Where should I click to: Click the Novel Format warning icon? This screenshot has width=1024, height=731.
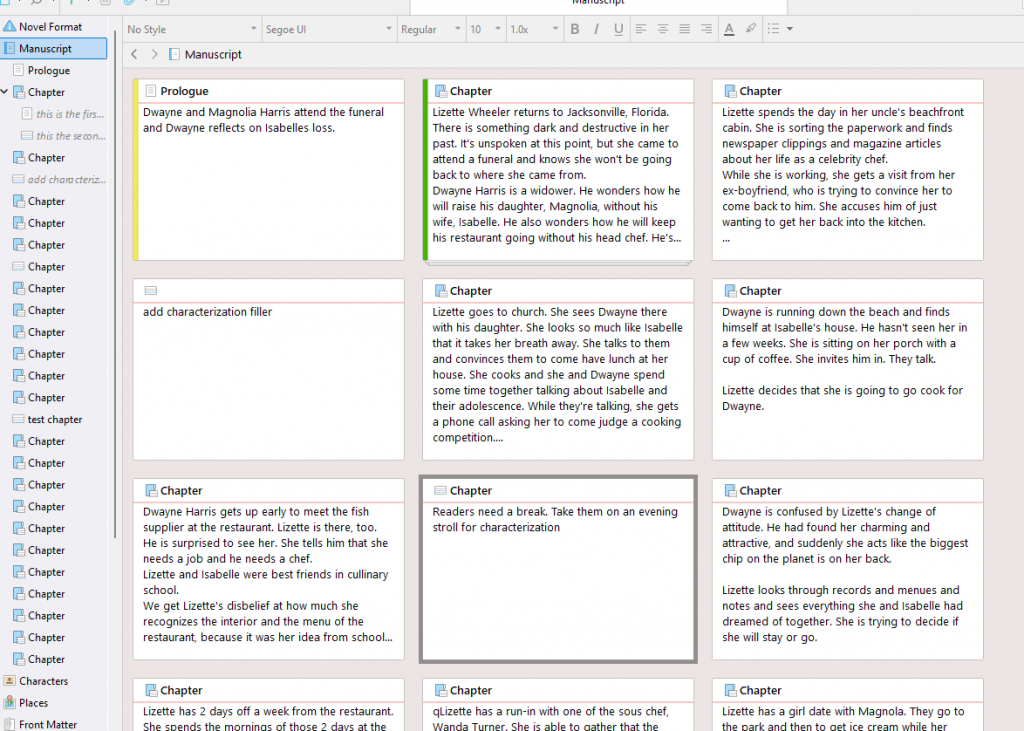pos(9,26)
